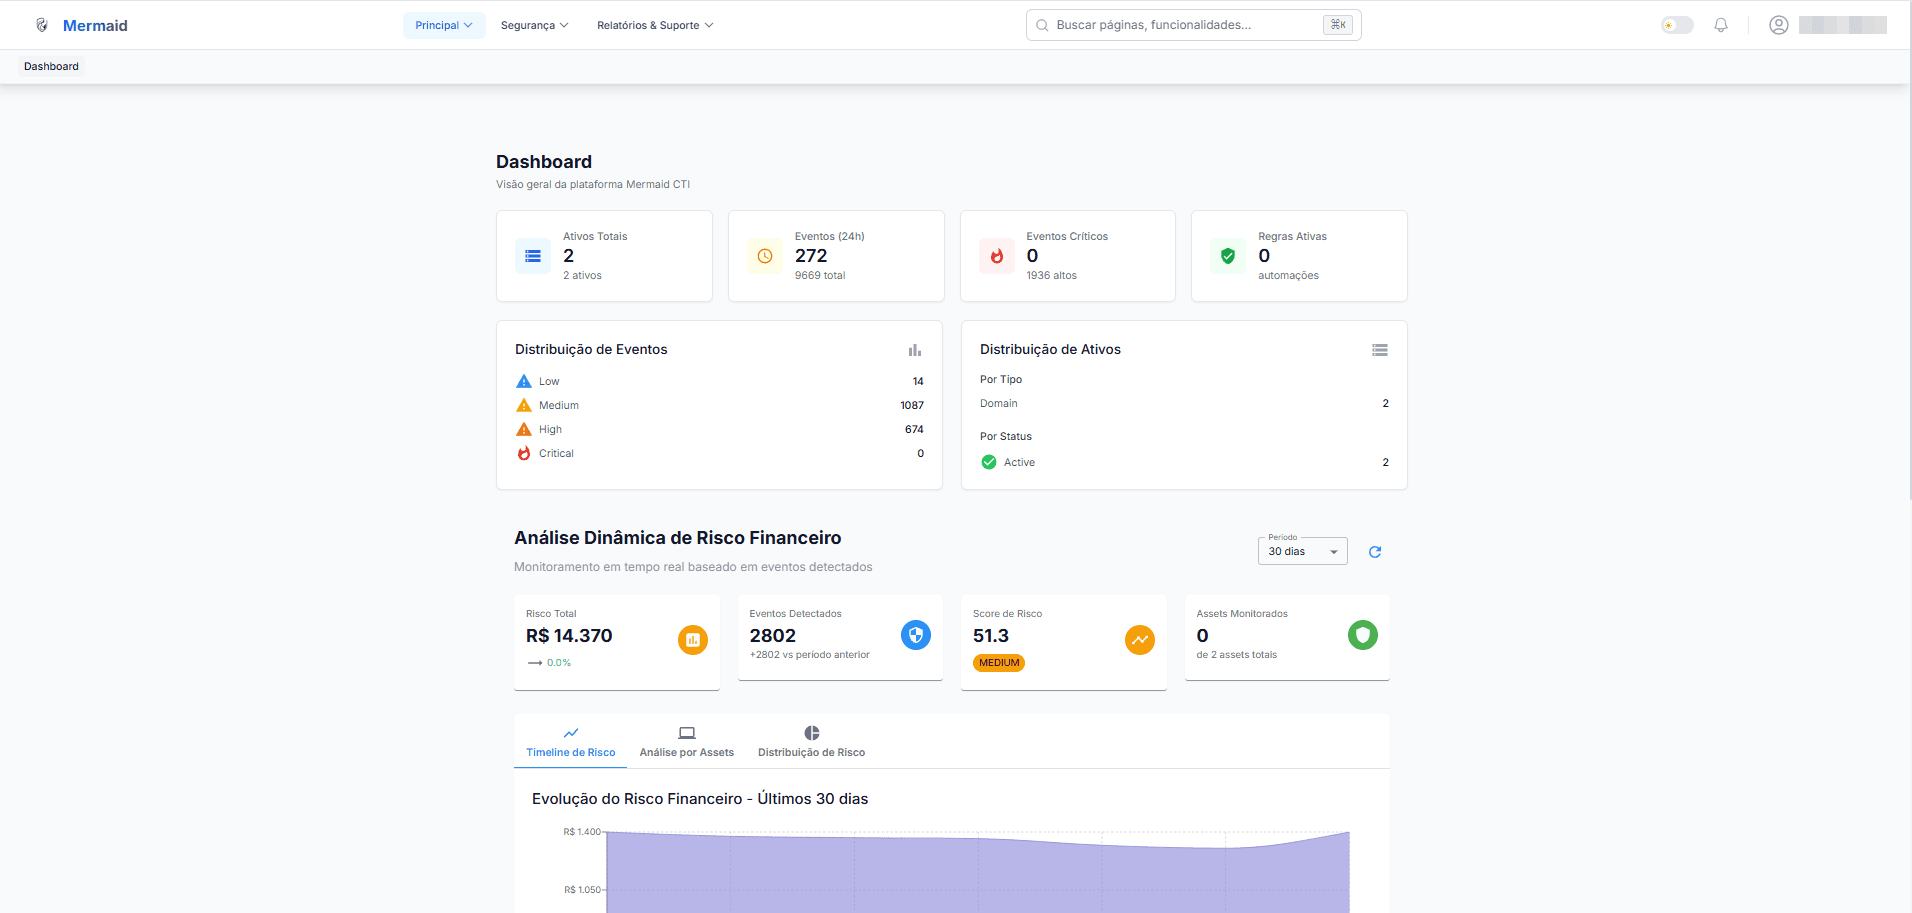The width and height of the screenshot is (1912, 913).
Task: Click the flame icon in Eventos Críticos card
Action: [x=997, y=256]
